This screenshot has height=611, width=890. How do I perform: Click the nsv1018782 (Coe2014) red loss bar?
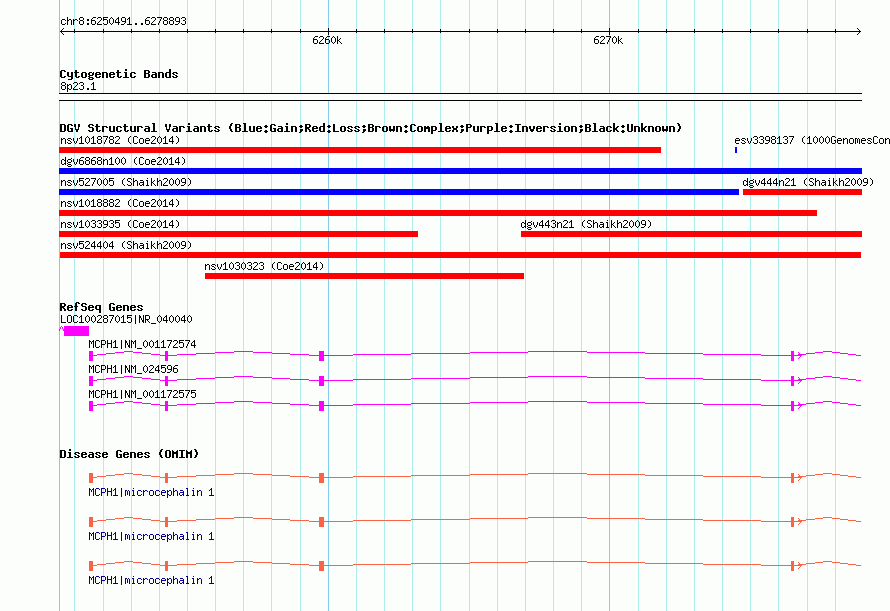tap(360, 150)
